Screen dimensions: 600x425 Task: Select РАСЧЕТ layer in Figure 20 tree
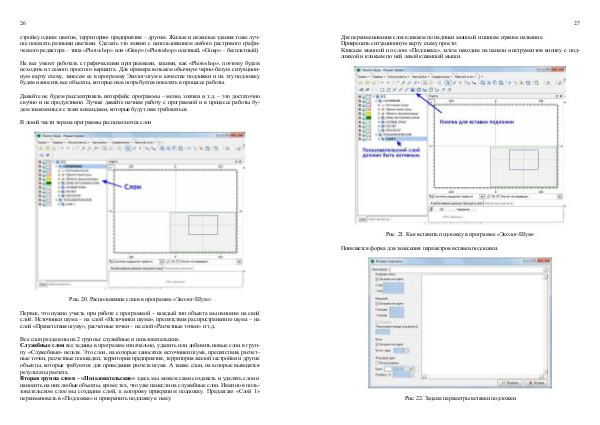[71, 191]
